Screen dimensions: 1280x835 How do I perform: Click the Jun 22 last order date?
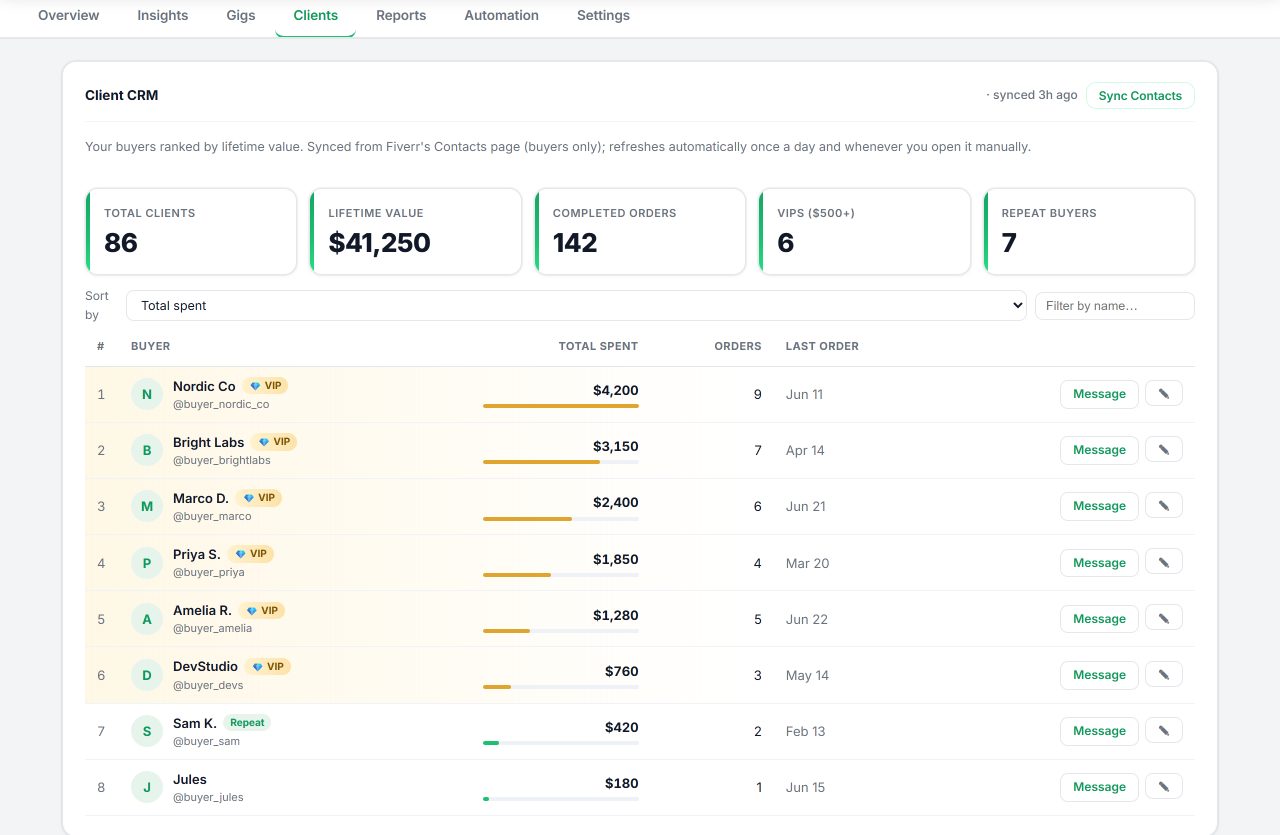tap(807, 619)
